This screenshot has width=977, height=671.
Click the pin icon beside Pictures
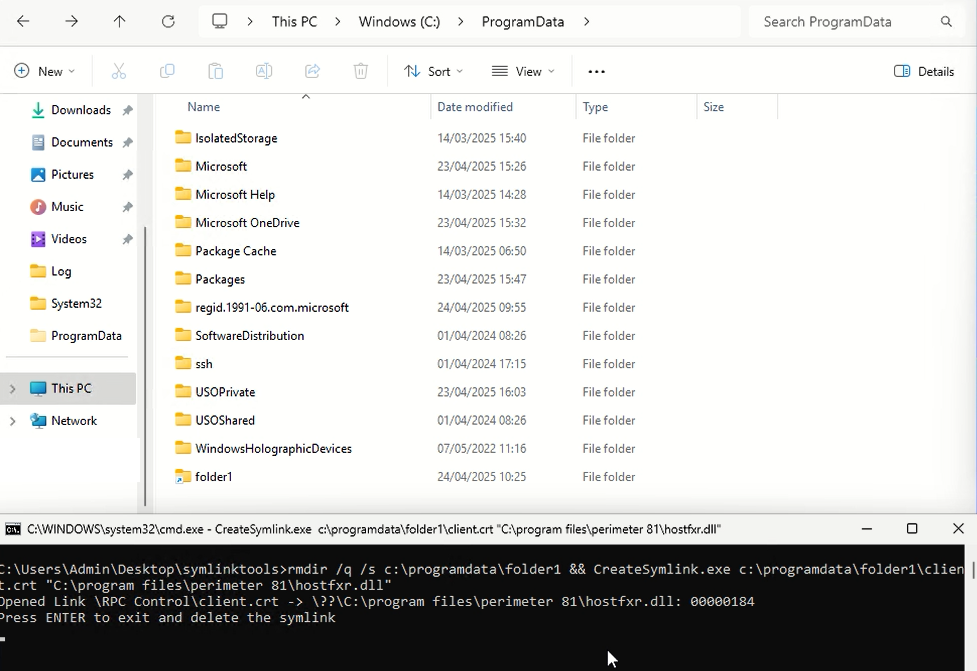[x=128, y=175]
